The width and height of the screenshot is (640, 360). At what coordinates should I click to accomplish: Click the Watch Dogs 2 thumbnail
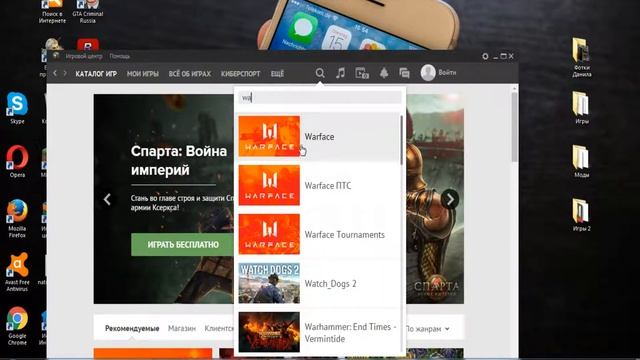269,283
